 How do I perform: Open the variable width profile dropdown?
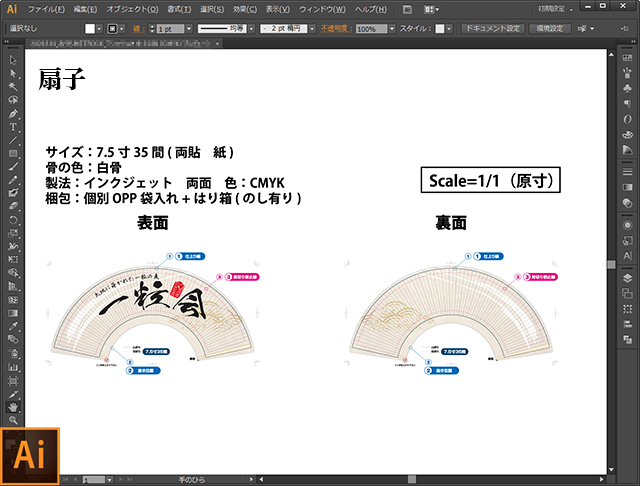pos(251,29)
